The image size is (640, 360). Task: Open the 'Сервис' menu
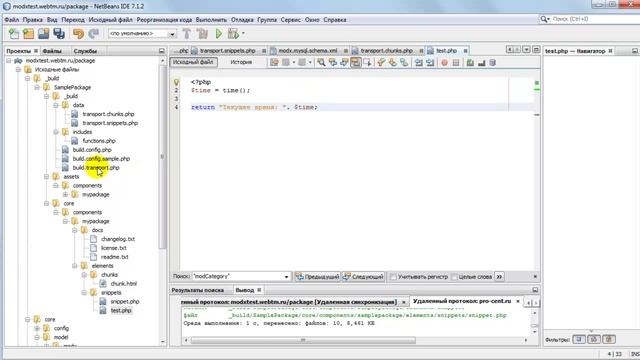291,20
